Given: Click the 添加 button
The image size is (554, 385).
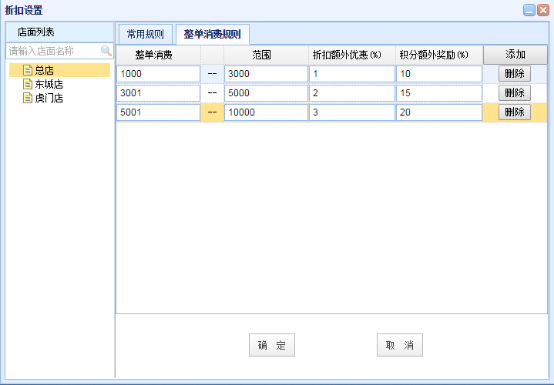Looking at the screenshot, I should click(x=515, y=54).
